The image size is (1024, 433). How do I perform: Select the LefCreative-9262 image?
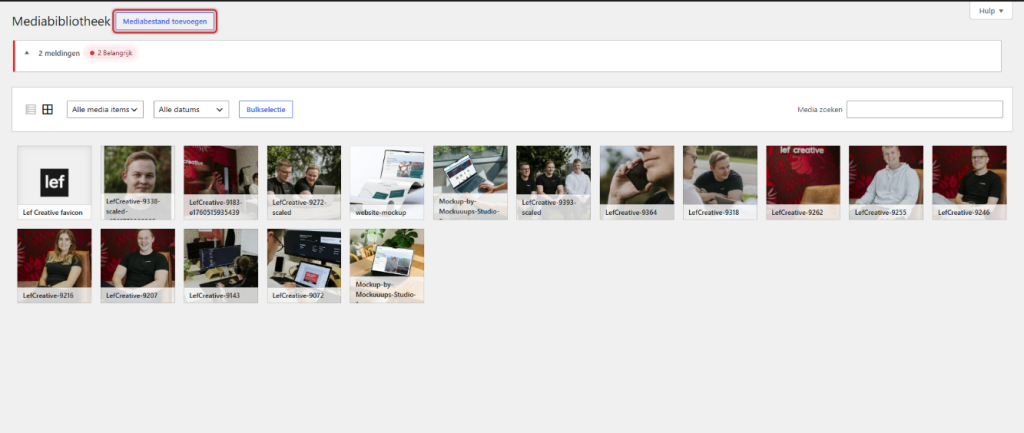(x=803, y=182)
